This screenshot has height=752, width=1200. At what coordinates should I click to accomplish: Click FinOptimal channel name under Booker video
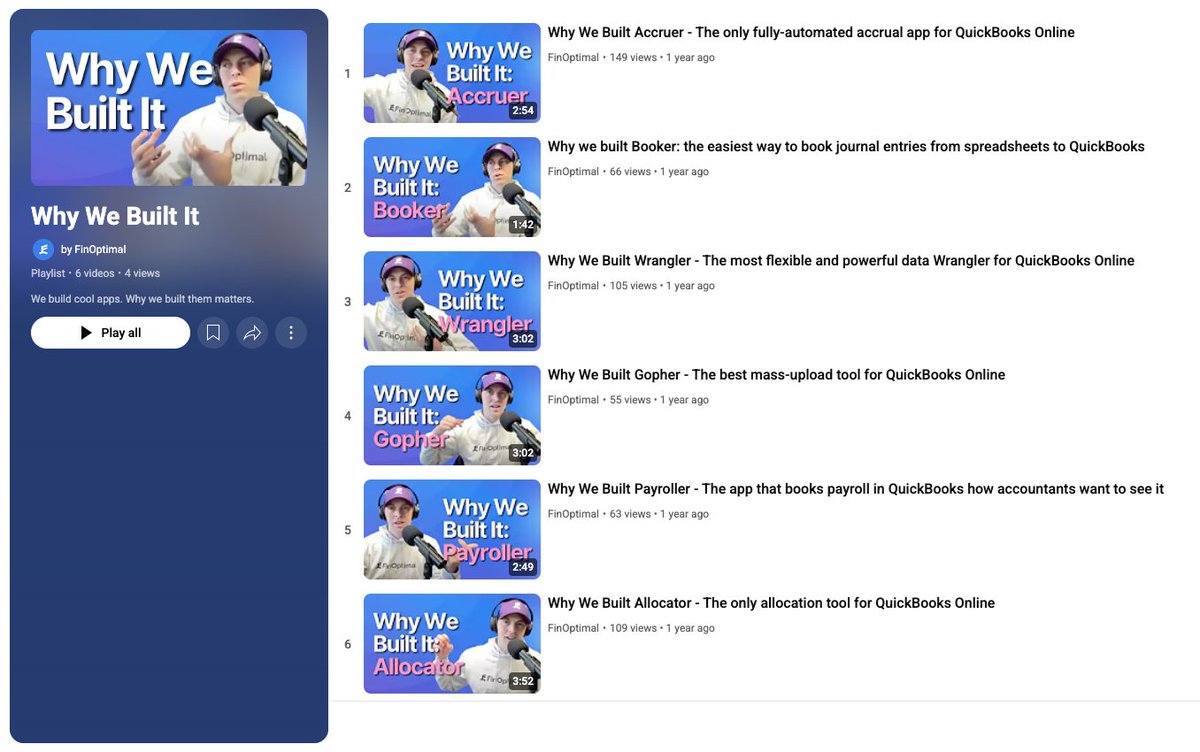click(573, 172)
